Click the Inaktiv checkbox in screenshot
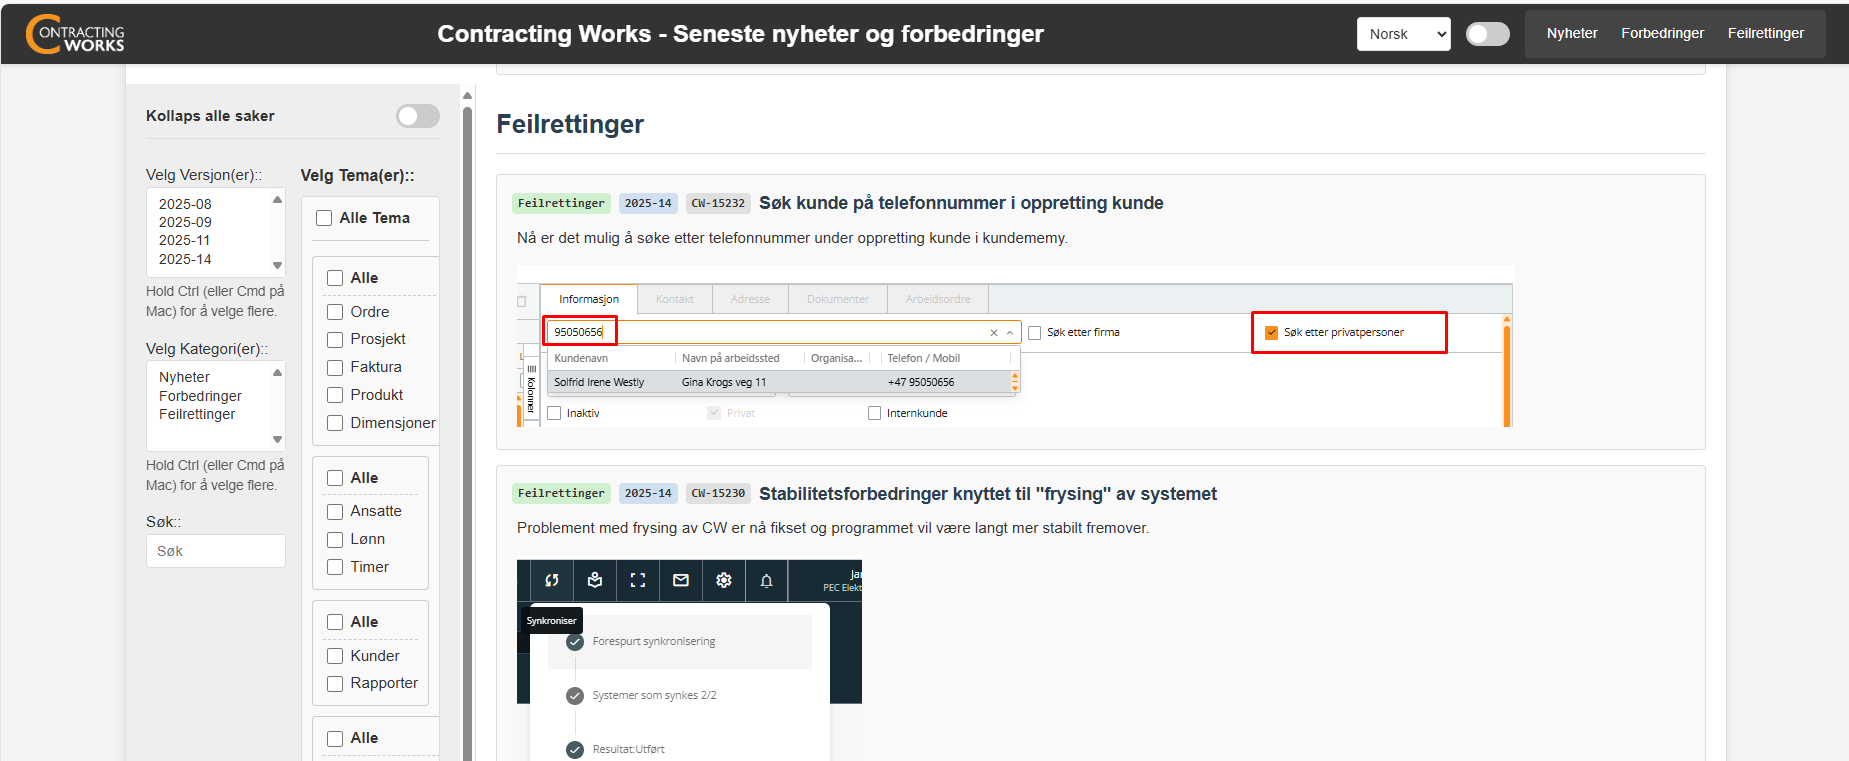This screenshot has height=761, width=1849. [x=554, y=413]
